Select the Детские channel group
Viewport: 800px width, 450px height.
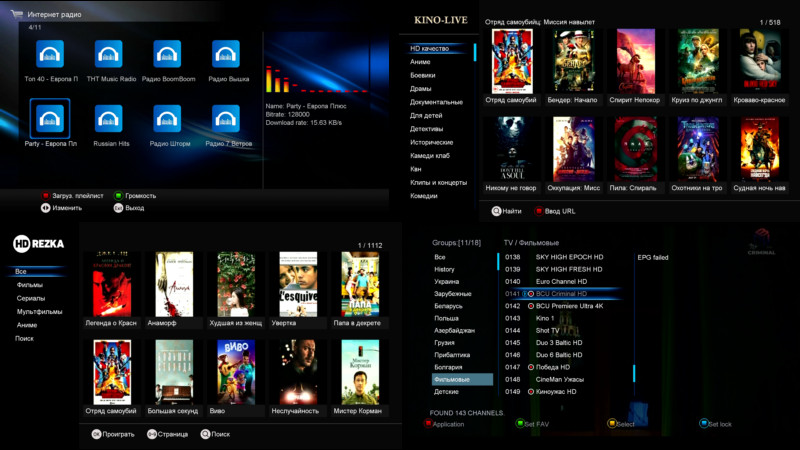click(x=446, y=392)
